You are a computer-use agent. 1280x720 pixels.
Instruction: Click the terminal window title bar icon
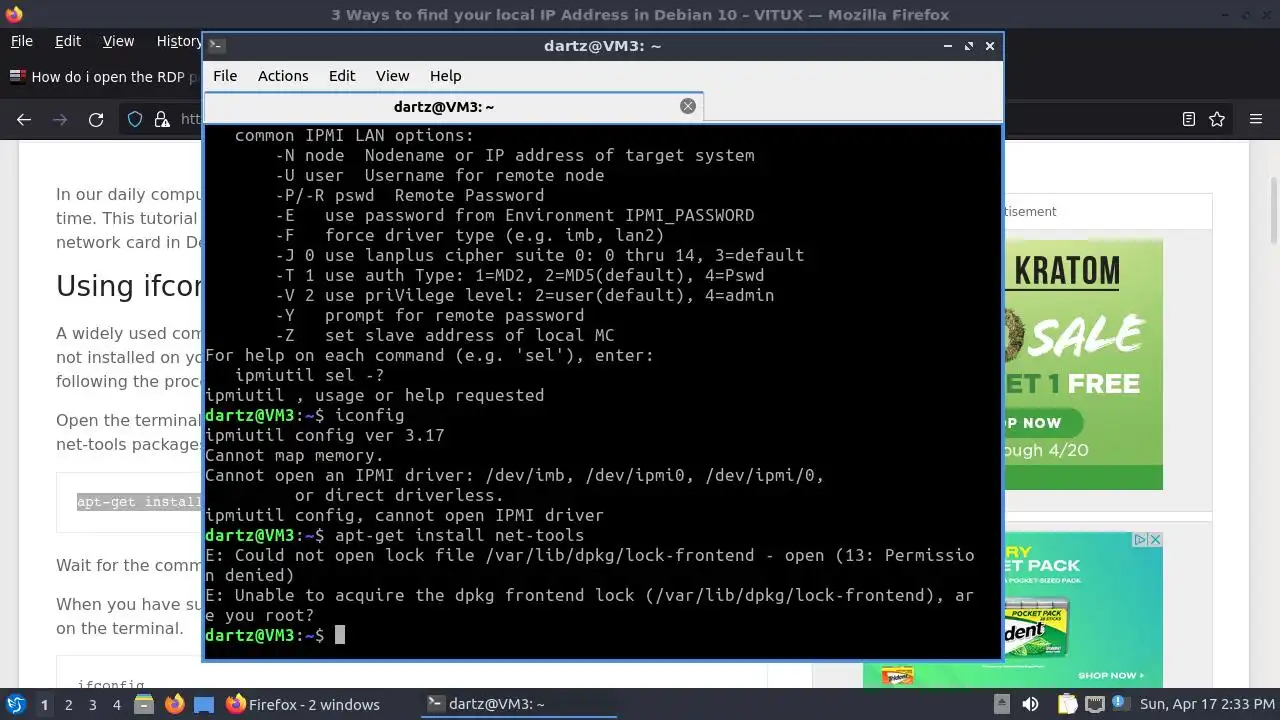tap(216, 46)
